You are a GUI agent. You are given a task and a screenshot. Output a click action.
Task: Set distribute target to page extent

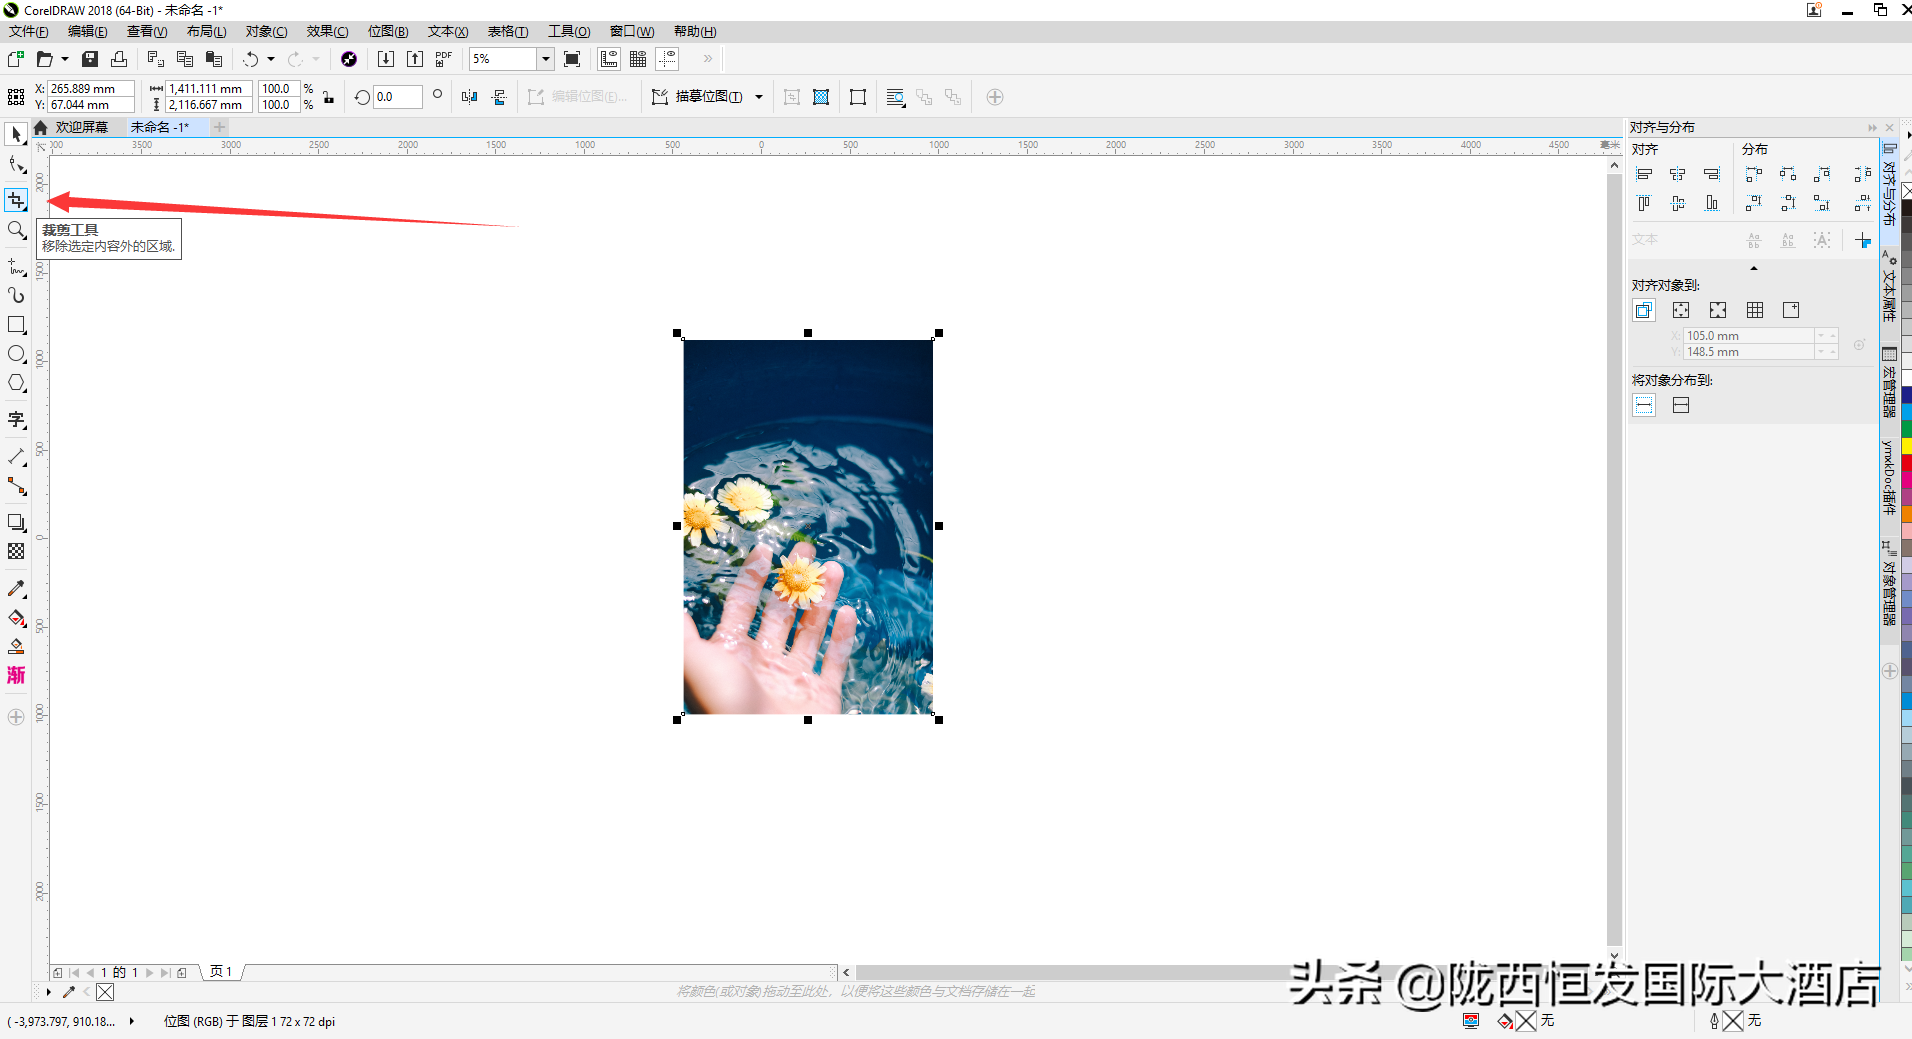[x=1681, y=405]
